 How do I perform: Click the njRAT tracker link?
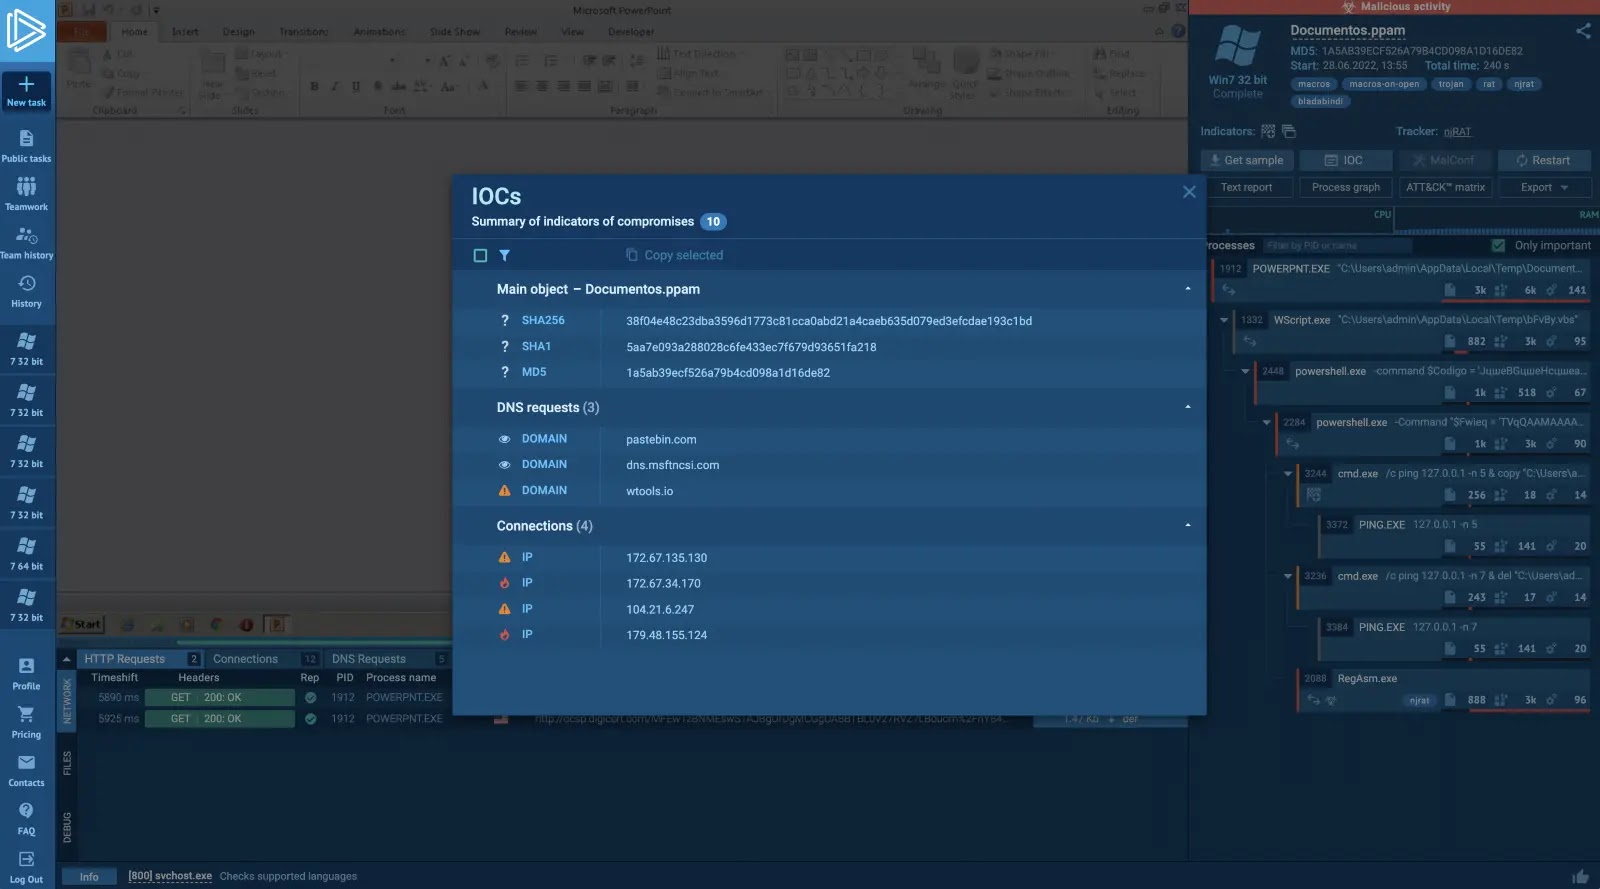1457,132
